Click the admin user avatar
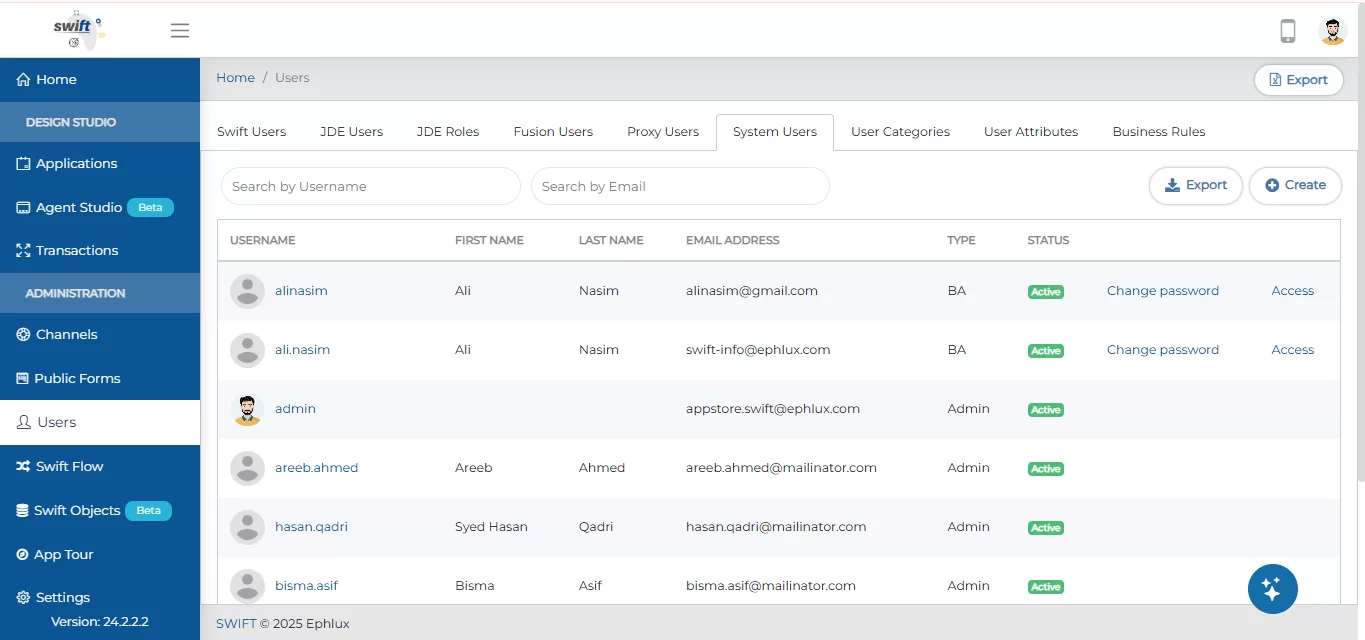Image resolution: width=1365 pixels, height=640 pixels. 247,409
